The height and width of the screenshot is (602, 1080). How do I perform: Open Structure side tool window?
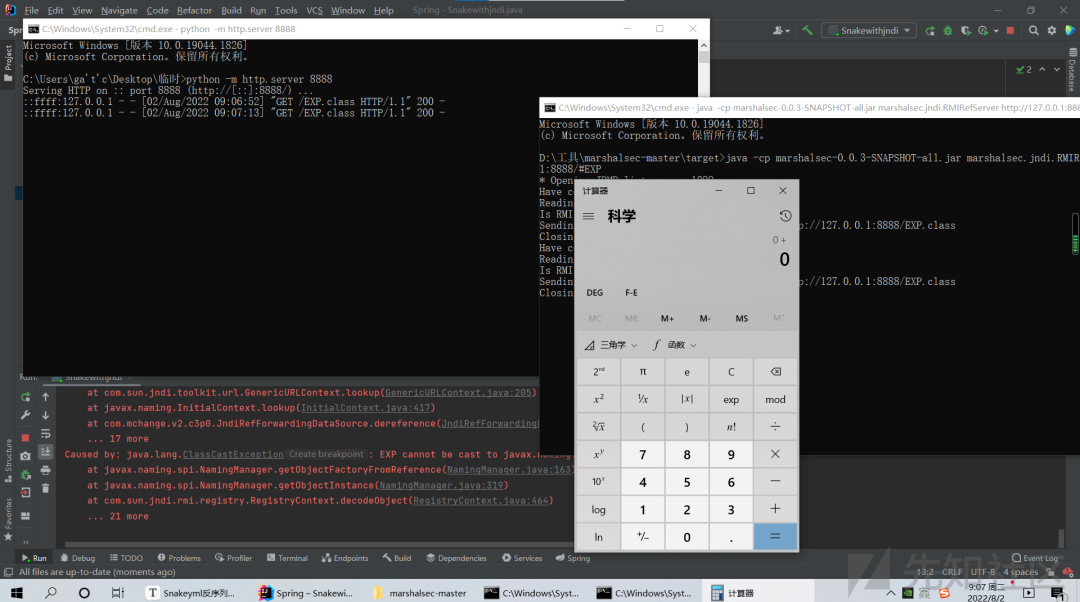click(9, 459)
